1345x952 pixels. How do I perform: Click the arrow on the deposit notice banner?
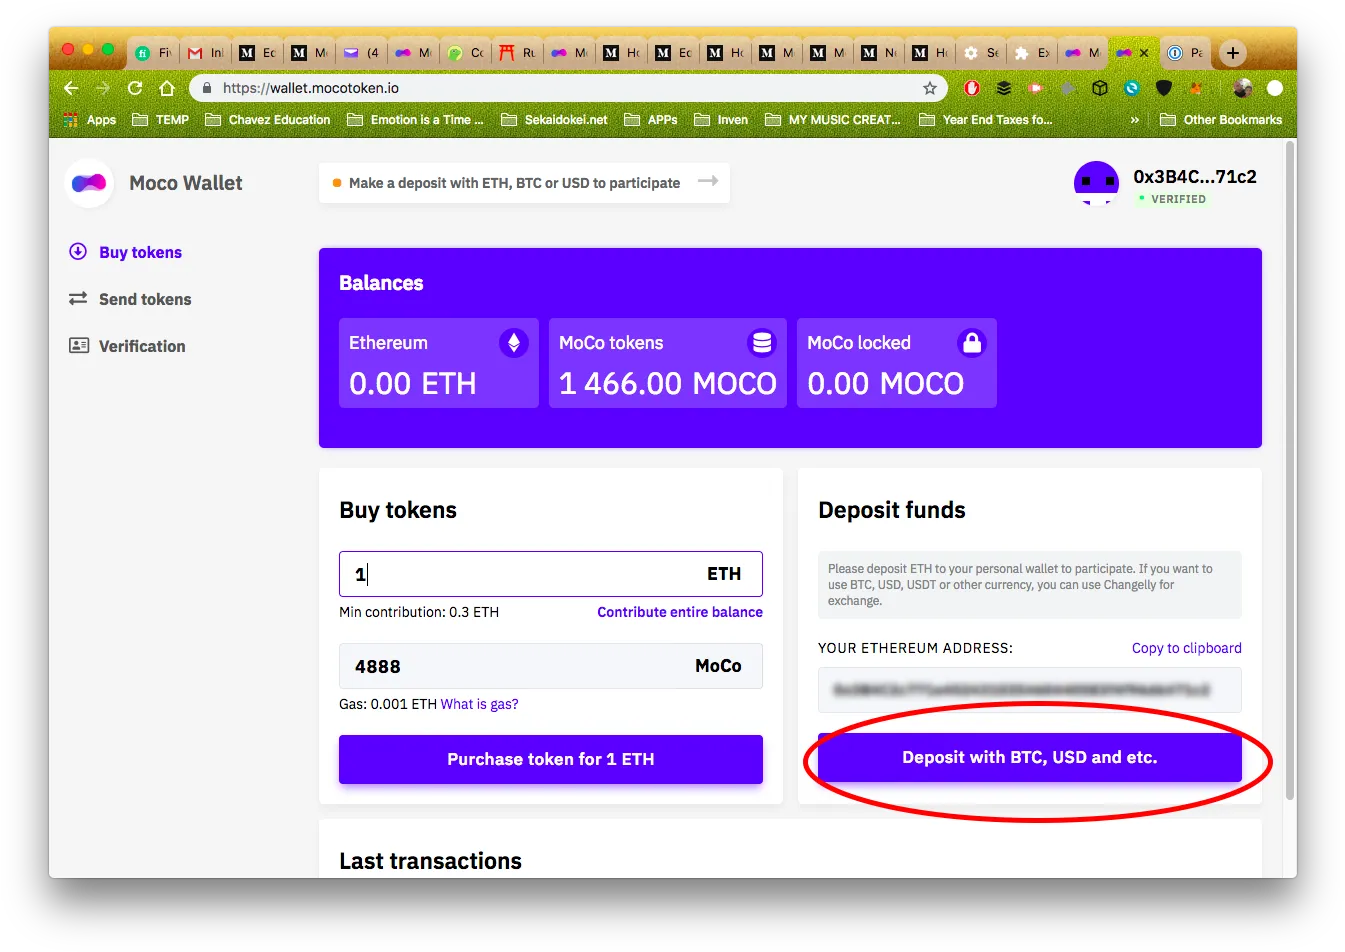coord(708,181)
